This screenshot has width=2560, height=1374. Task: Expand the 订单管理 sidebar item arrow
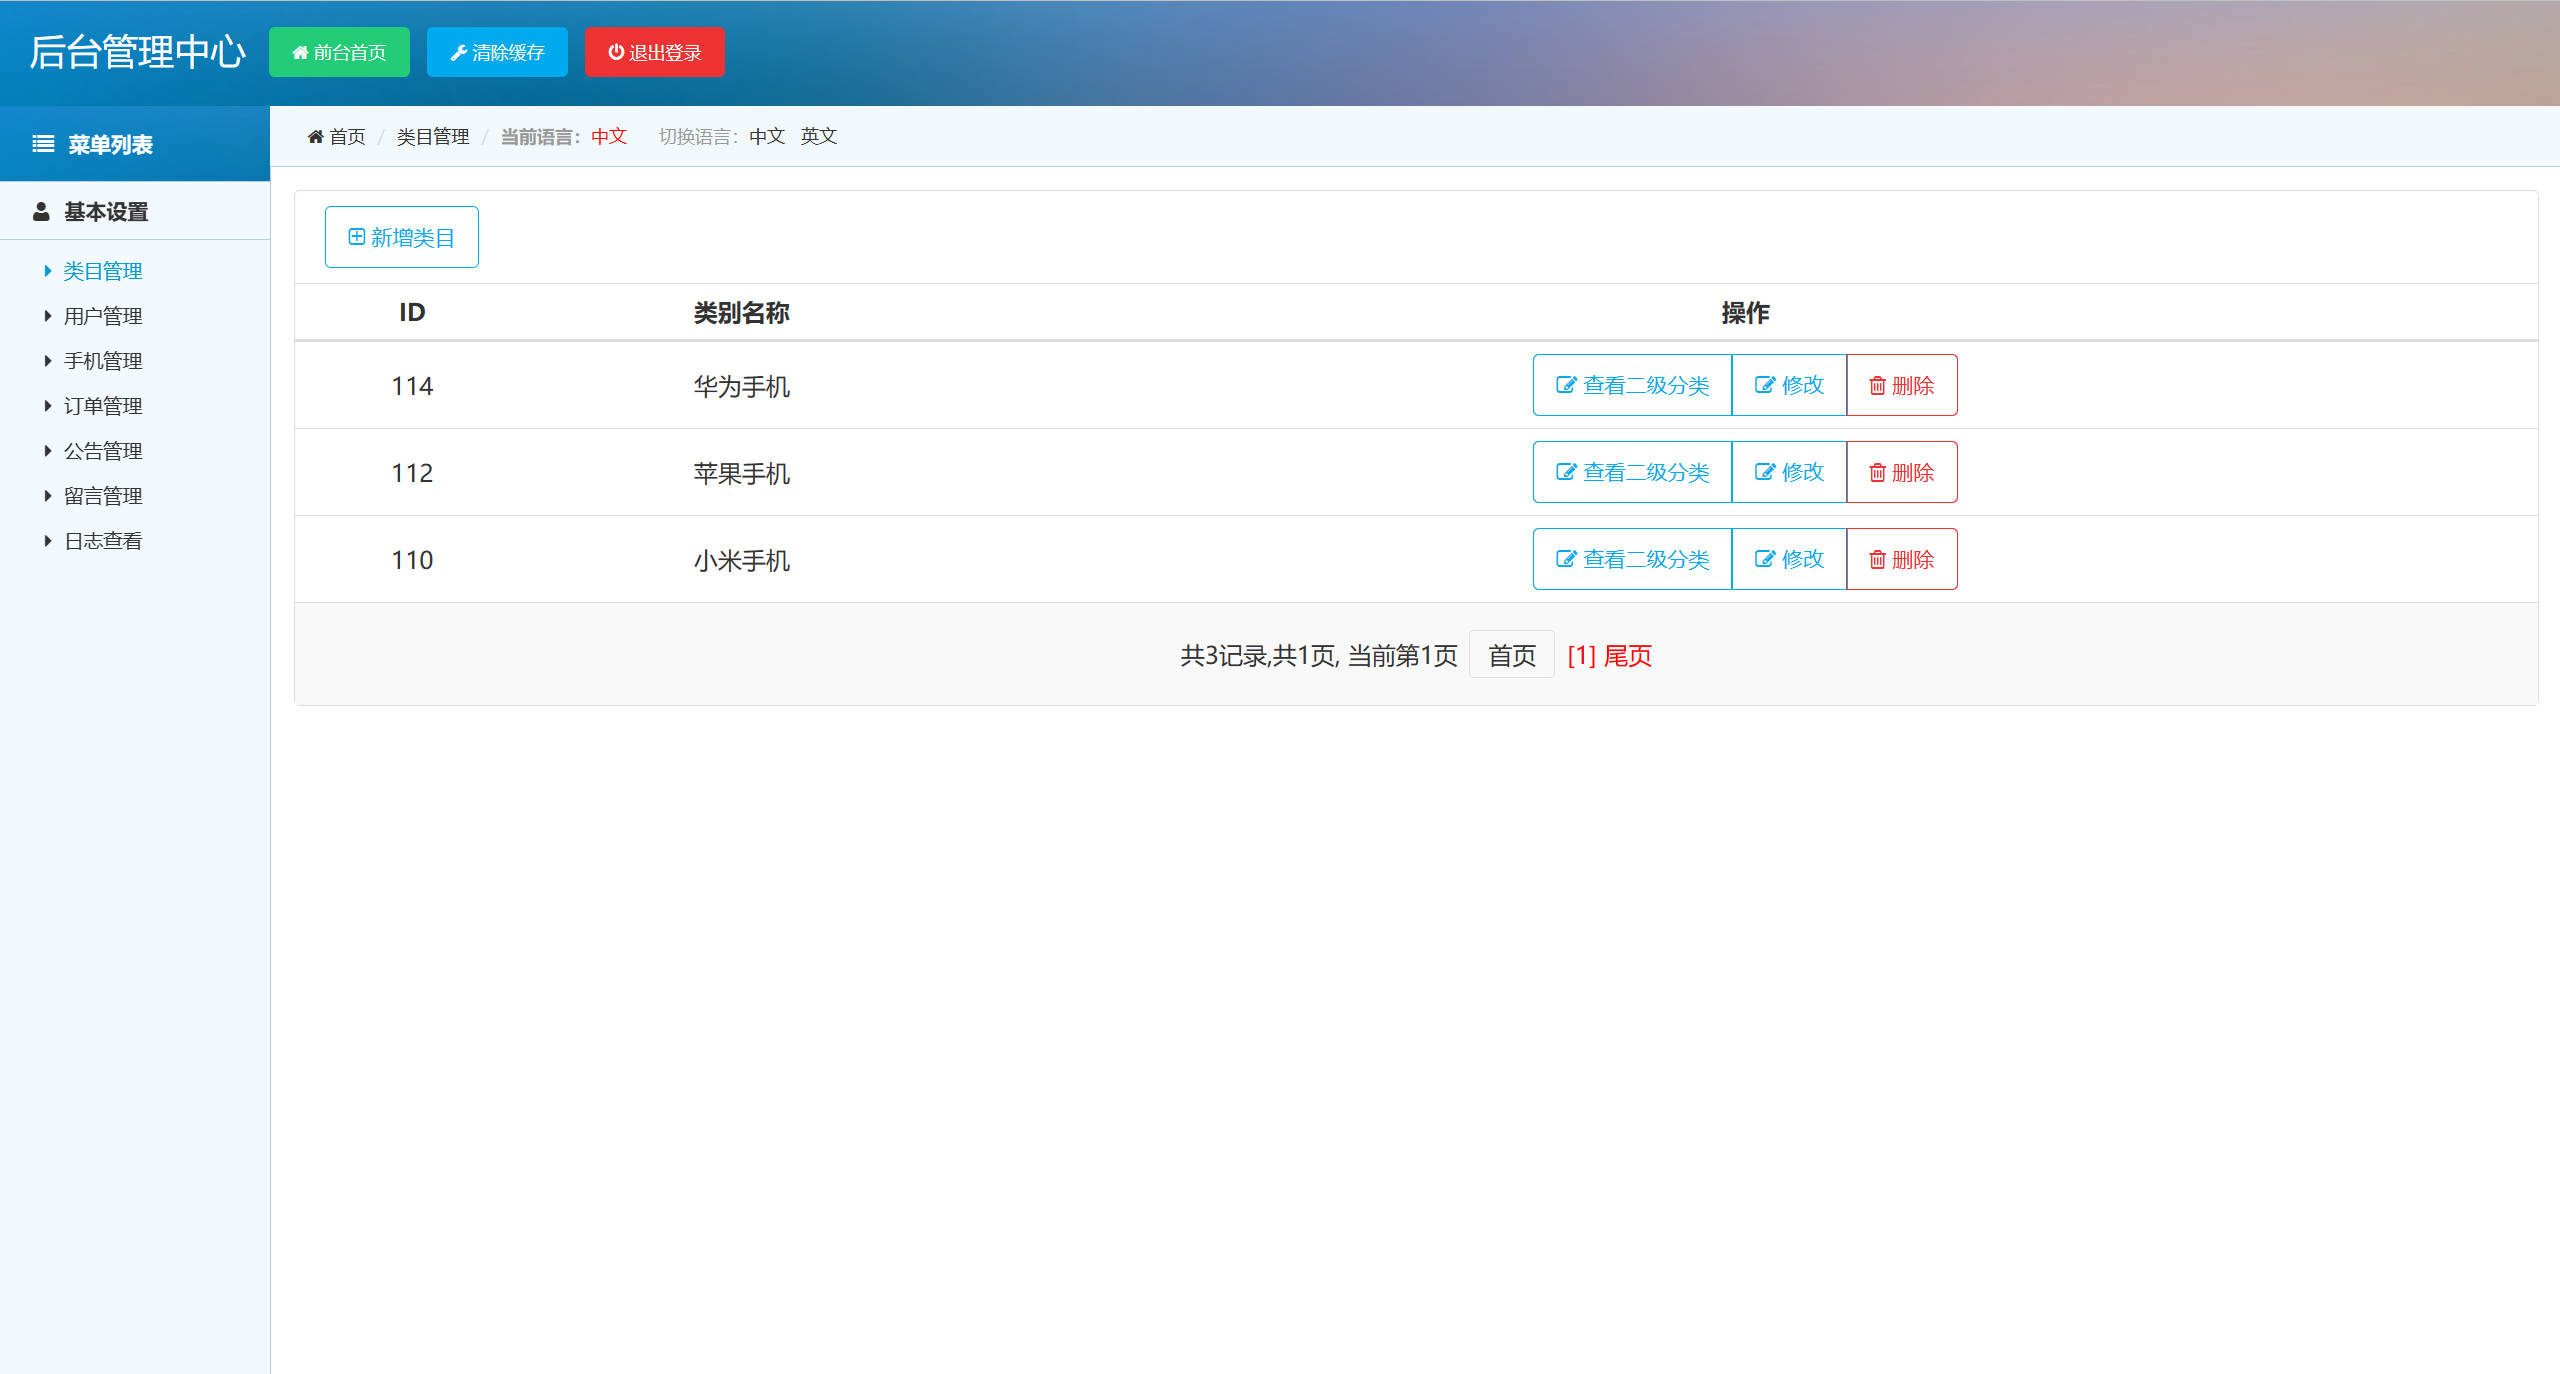pos(48,405)
